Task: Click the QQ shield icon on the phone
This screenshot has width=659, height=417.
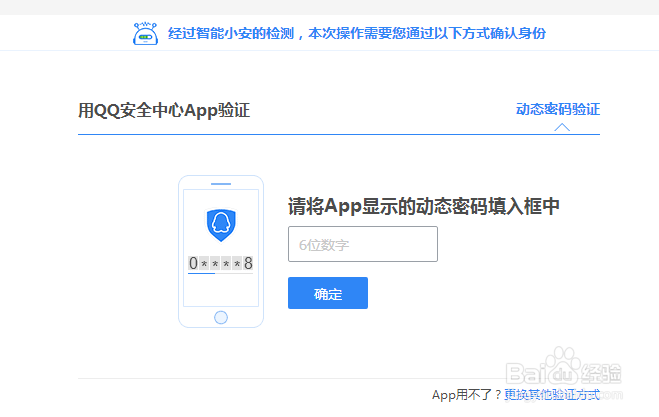Action: (221, 225)
